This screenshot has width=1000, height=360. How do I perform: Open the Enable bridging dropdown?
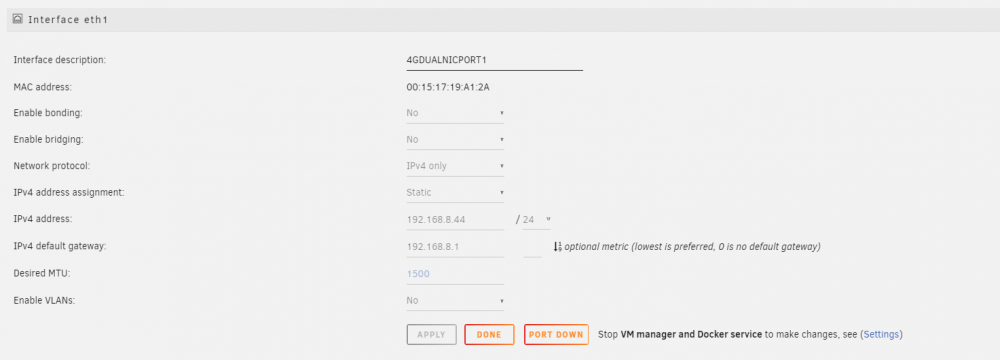pos(455,140)
